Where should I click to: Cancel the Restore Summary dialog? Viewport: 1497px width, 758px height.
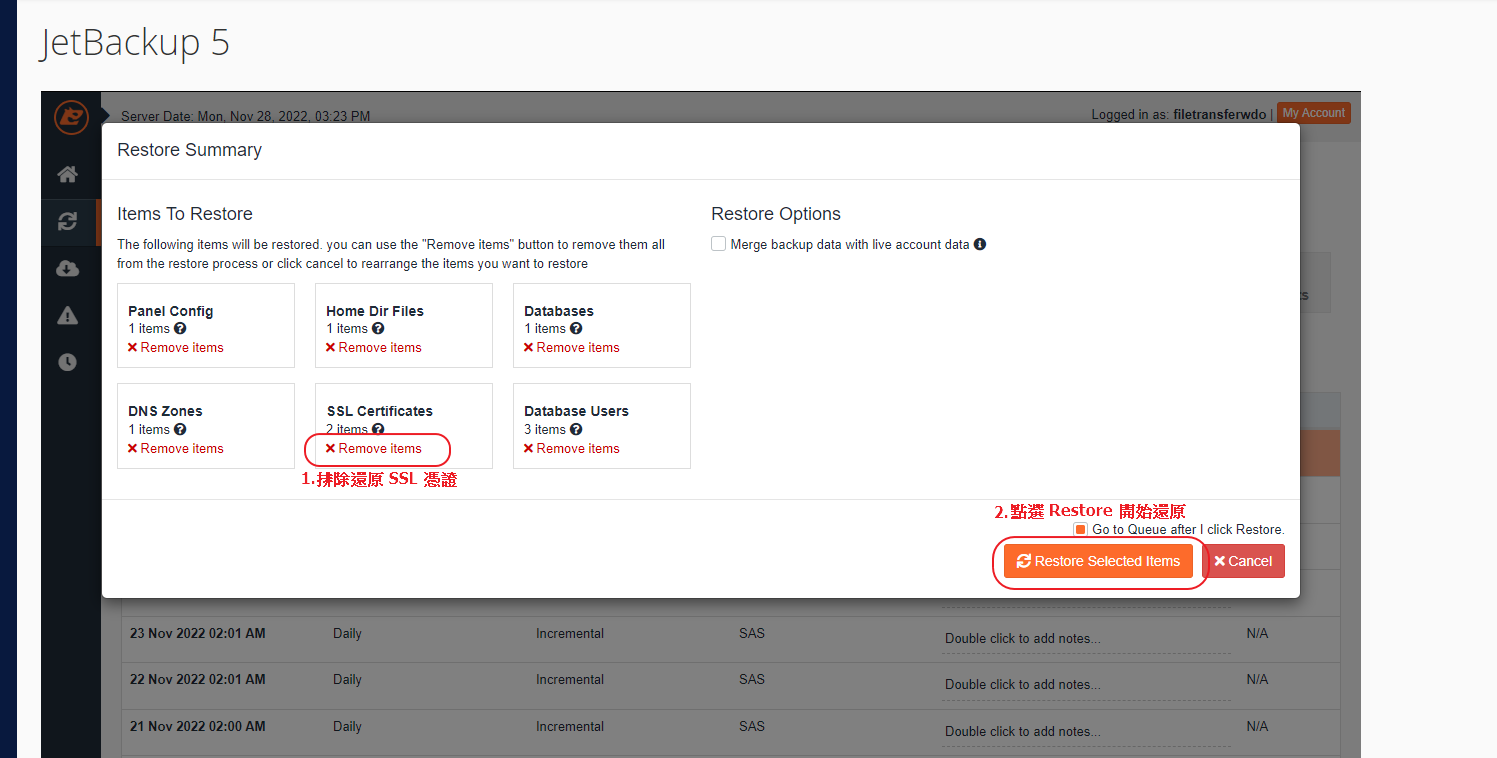point(1243,561)
